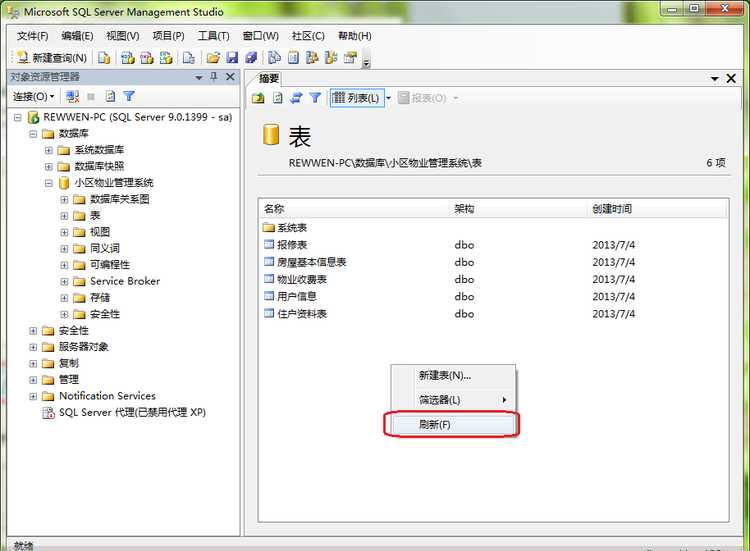
Task: Click the SQL Server Mobile Query icon
Action: [189, 58]
